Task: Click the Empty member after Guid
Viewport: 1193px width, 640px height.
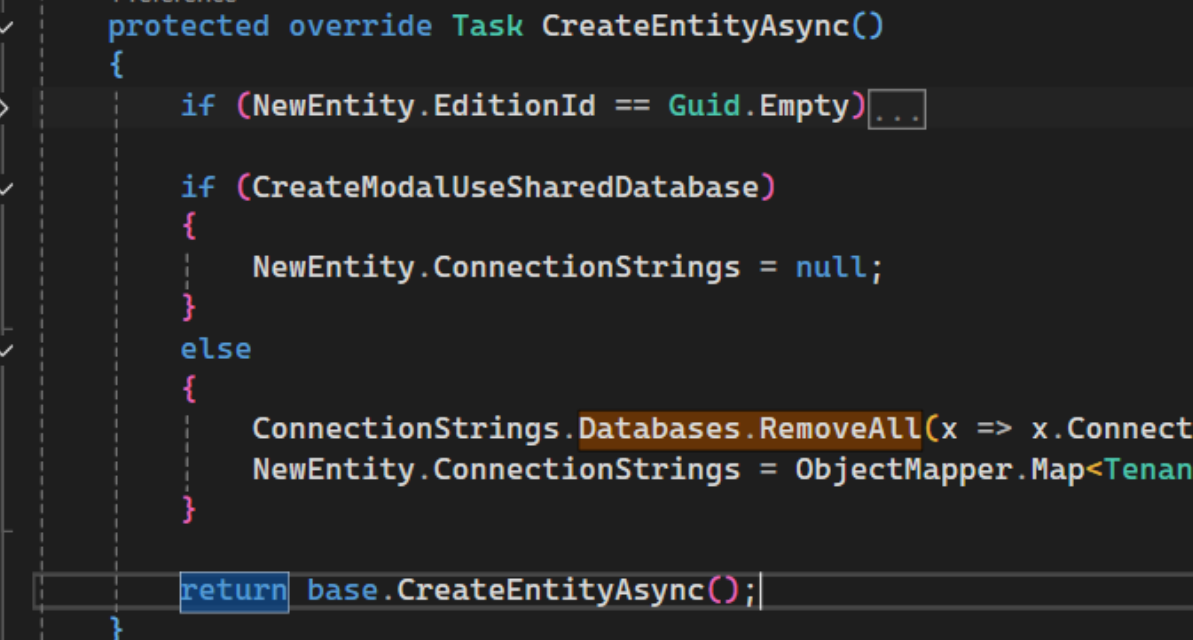Action: click(x=804, y=106)
